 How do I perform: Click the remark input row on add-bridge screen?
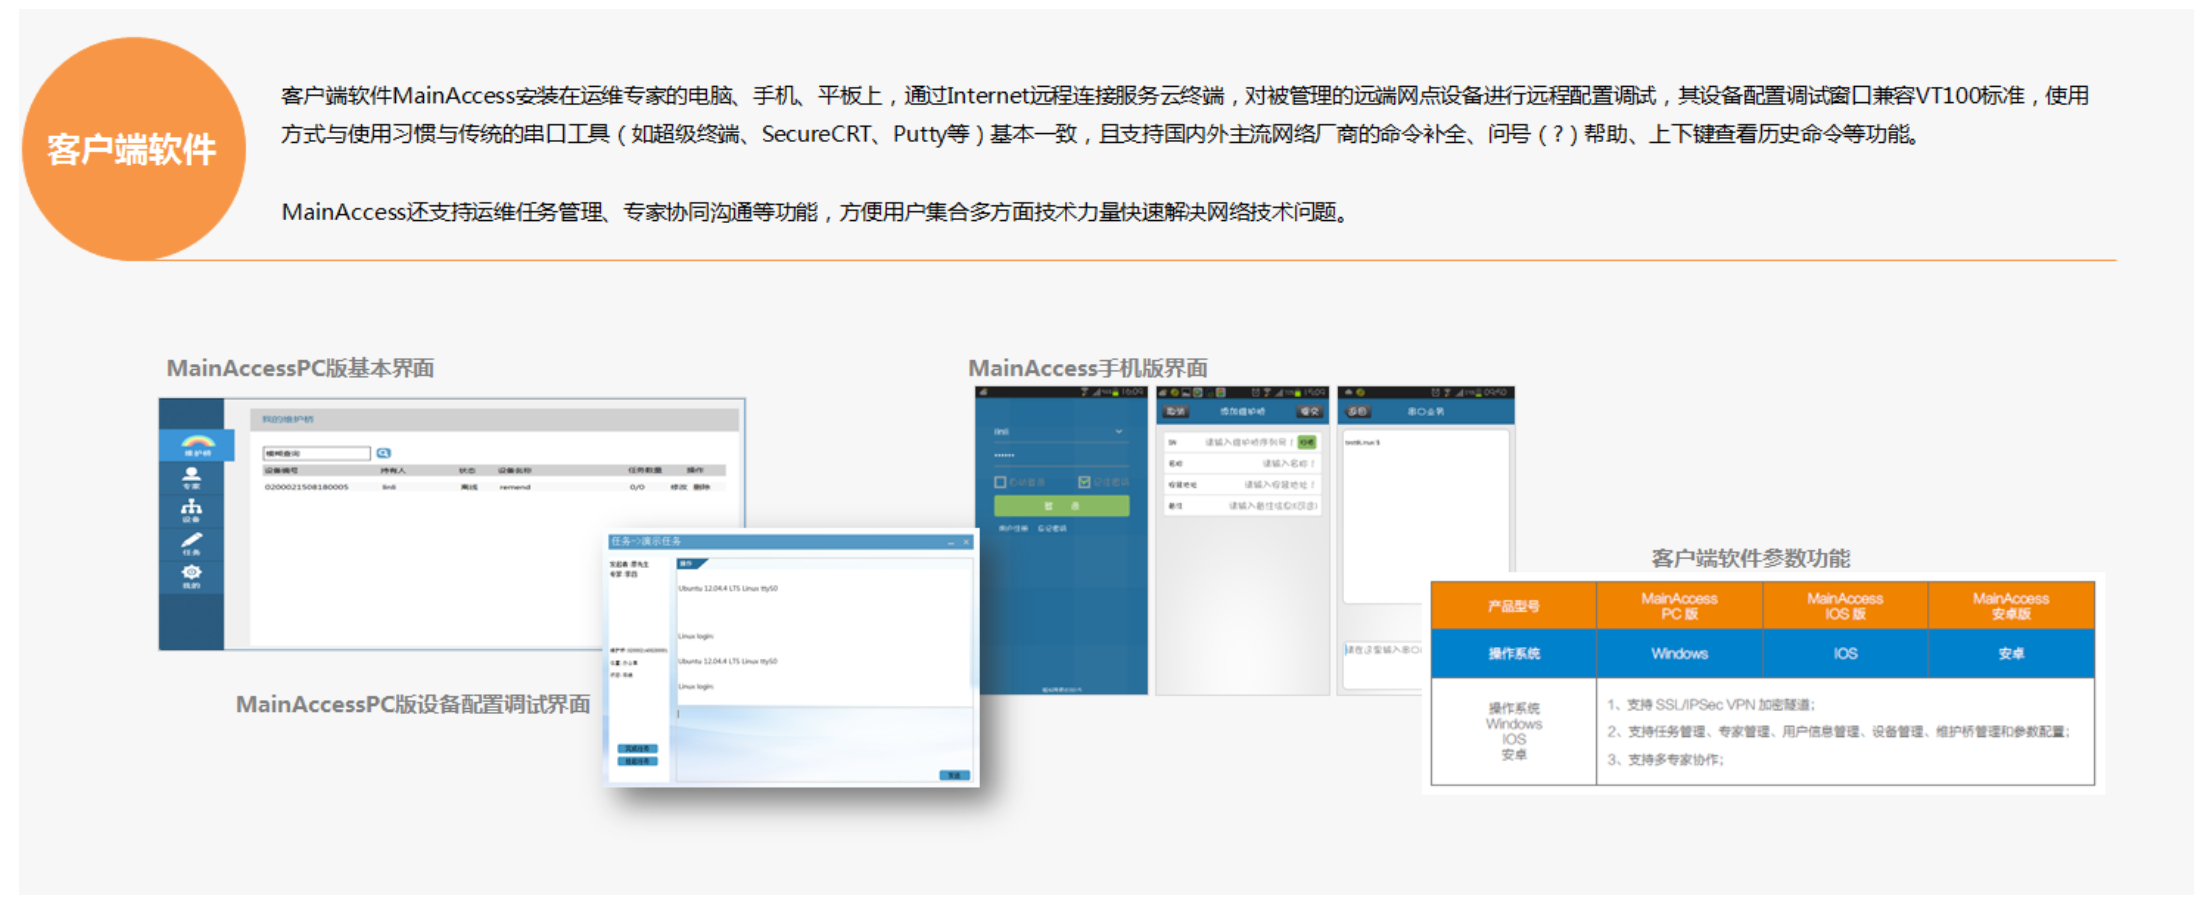(x=1241, y=506)
